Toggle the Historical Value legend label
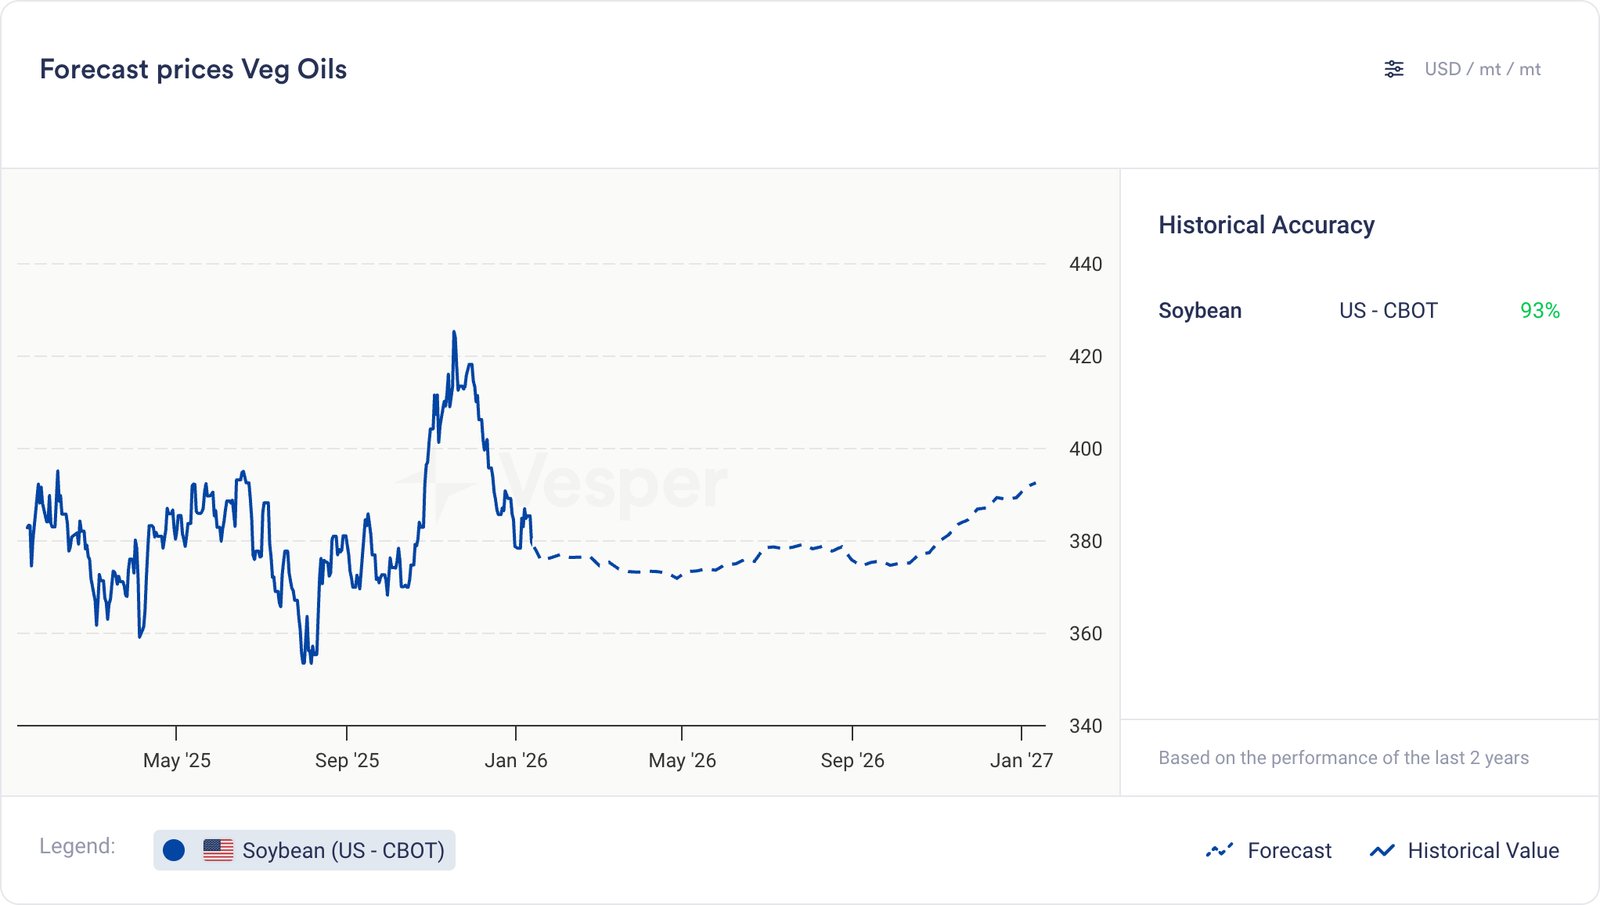 coord(1483,850)
